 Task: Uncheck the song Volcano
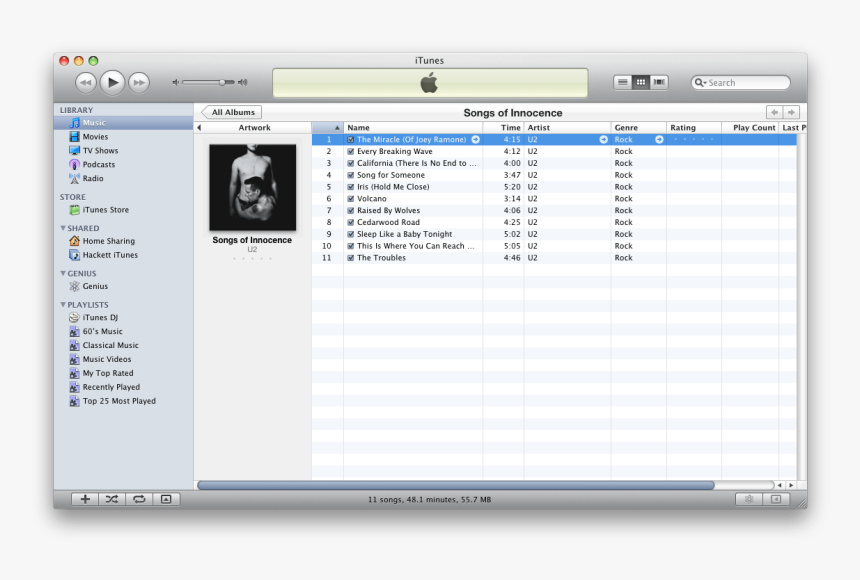[349, 198]
